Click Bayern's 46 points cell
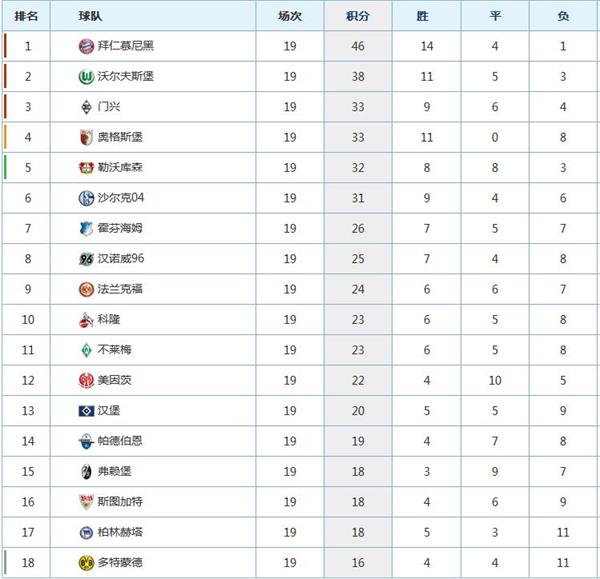 pos(358,46)
